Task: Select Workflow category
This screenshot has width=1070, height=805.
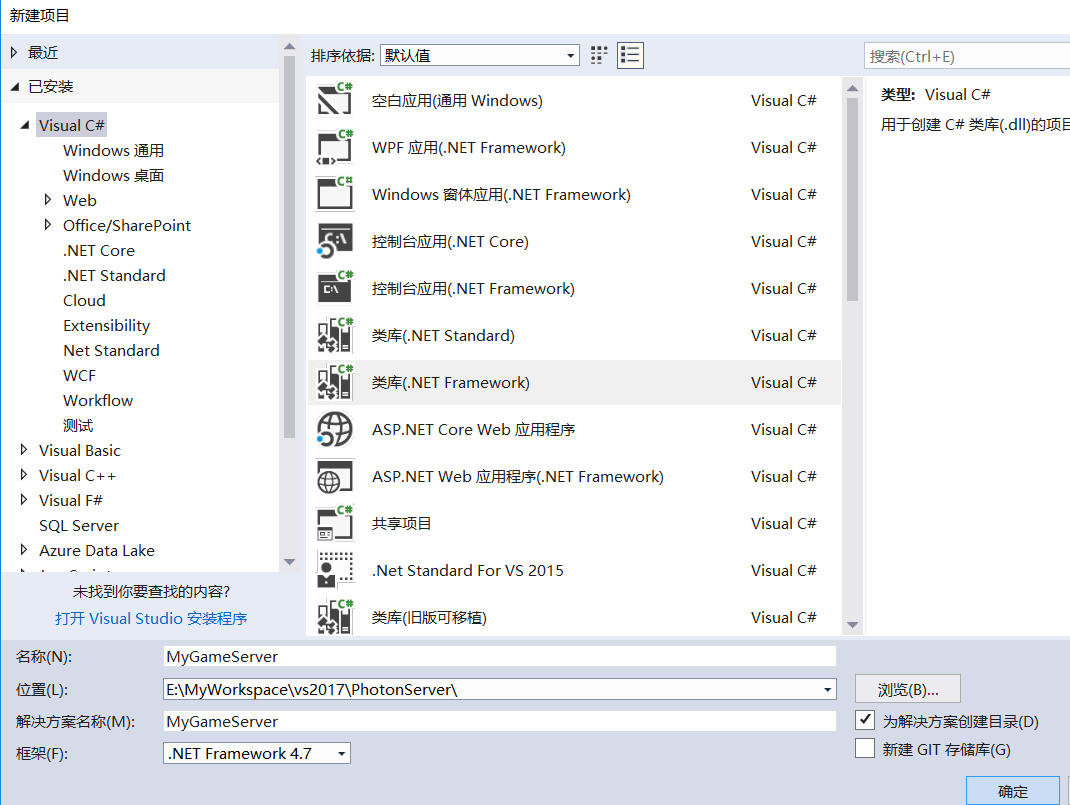Action: click(98, 400)
